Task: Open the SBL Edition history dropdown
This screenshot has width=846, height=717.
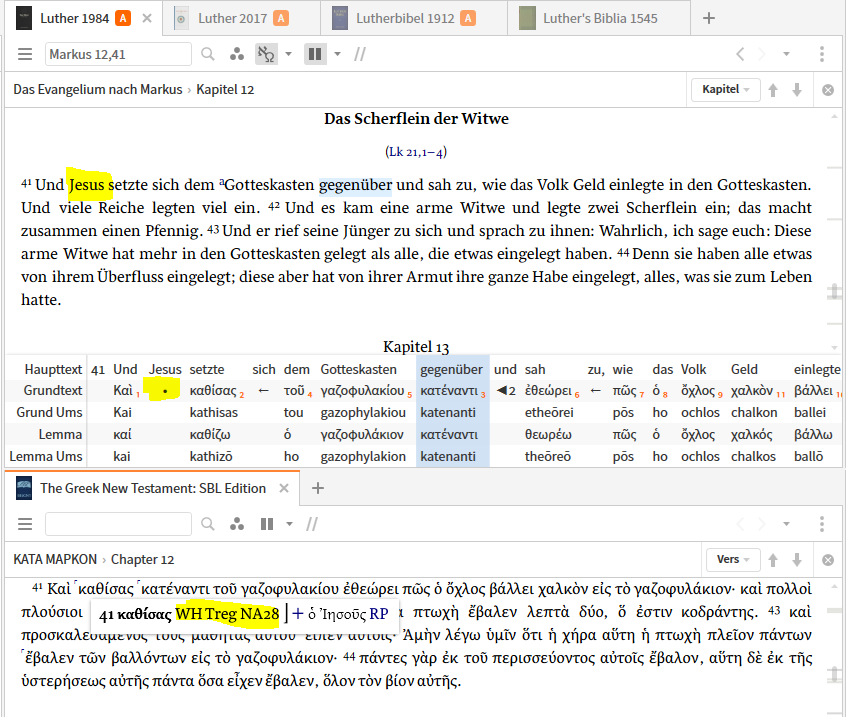Action: tap(786, 524)
